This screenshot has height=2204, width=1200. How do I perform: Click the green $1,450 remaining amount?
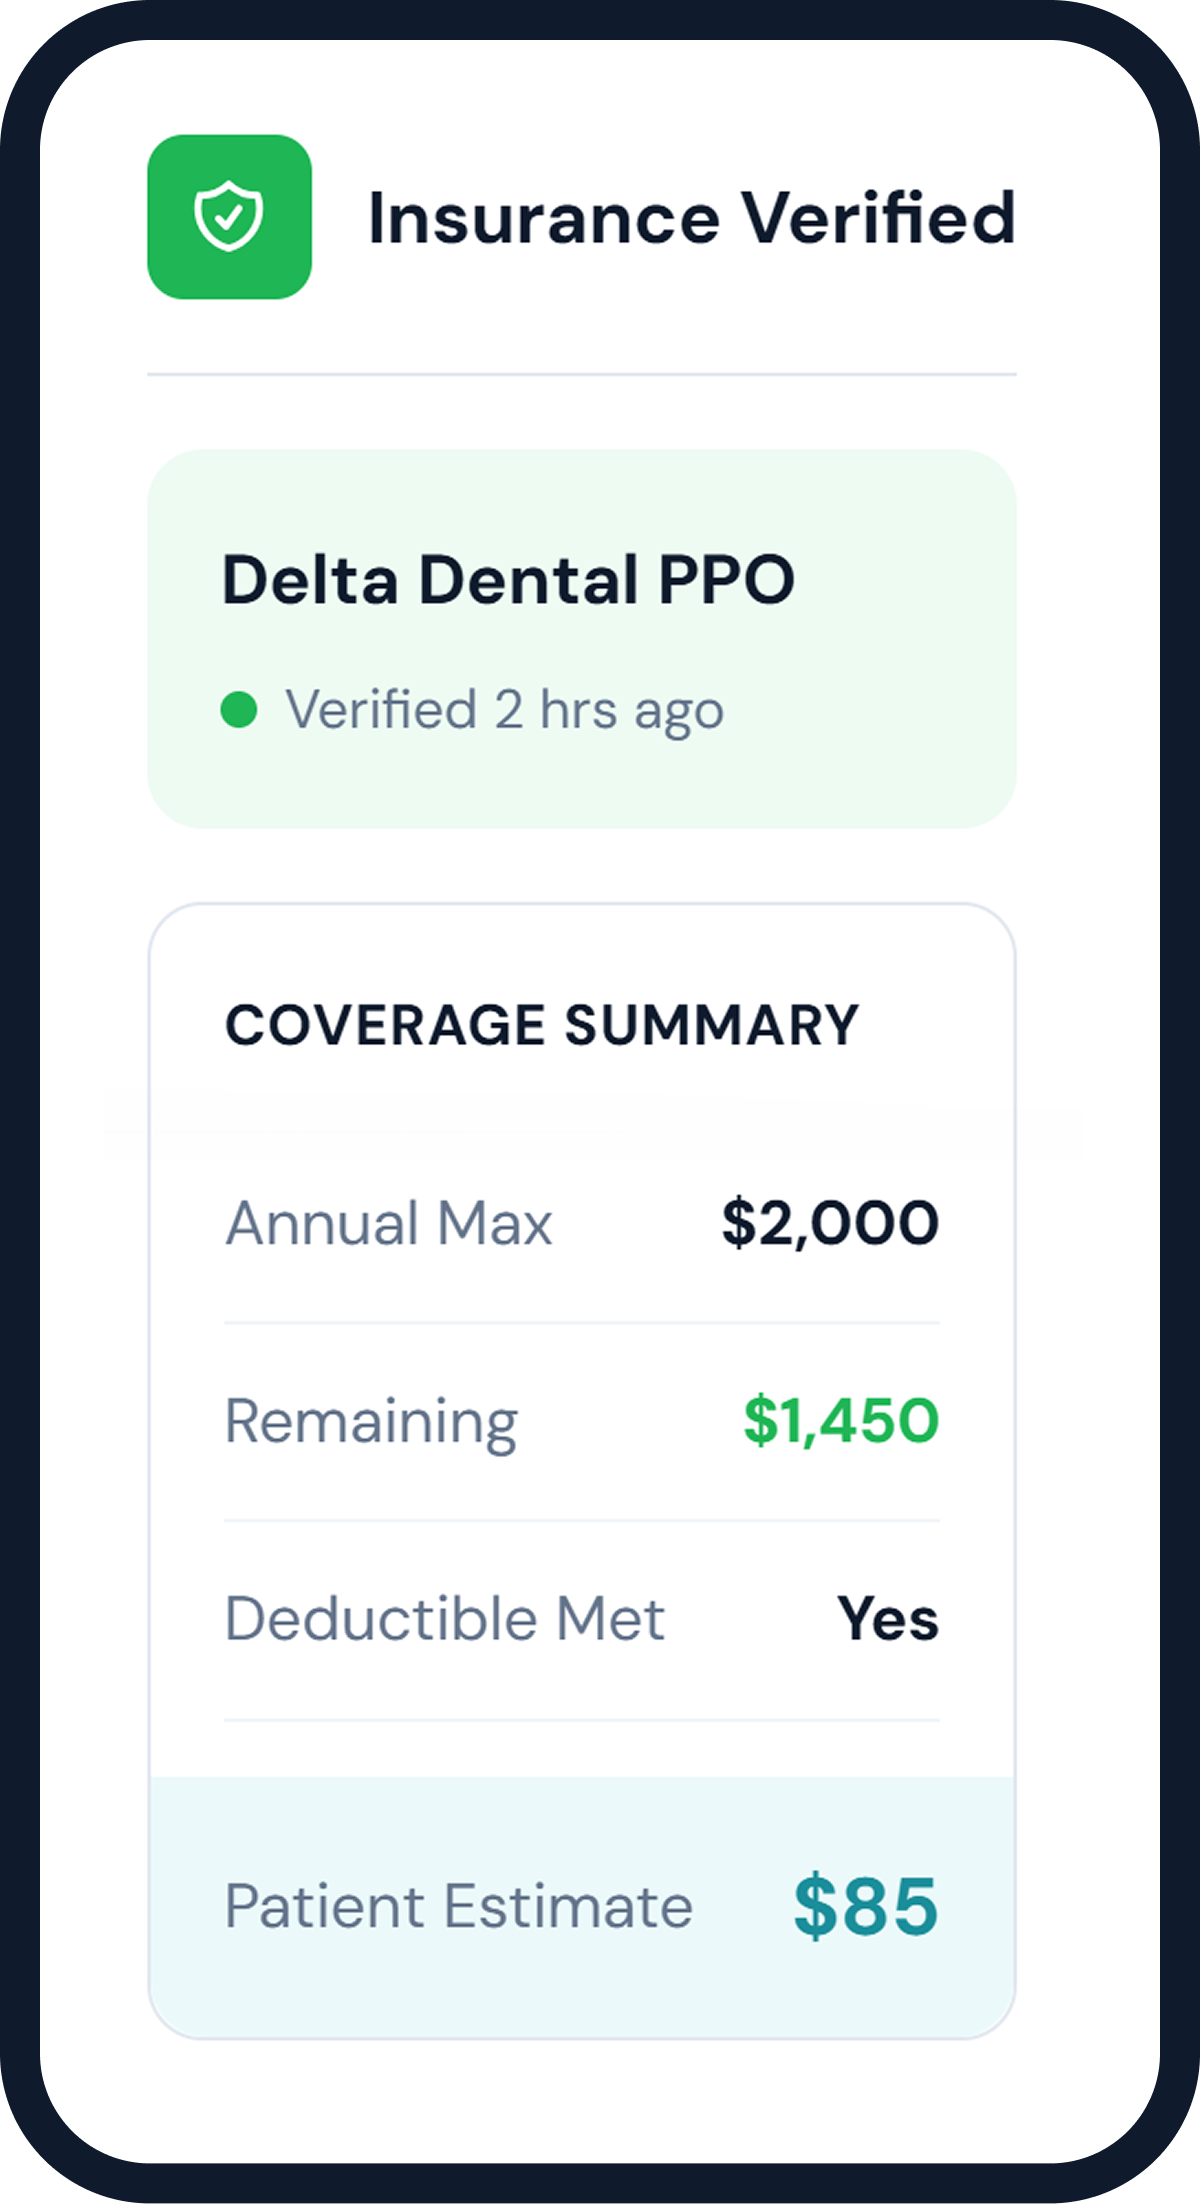click(x=841, y=1421)
